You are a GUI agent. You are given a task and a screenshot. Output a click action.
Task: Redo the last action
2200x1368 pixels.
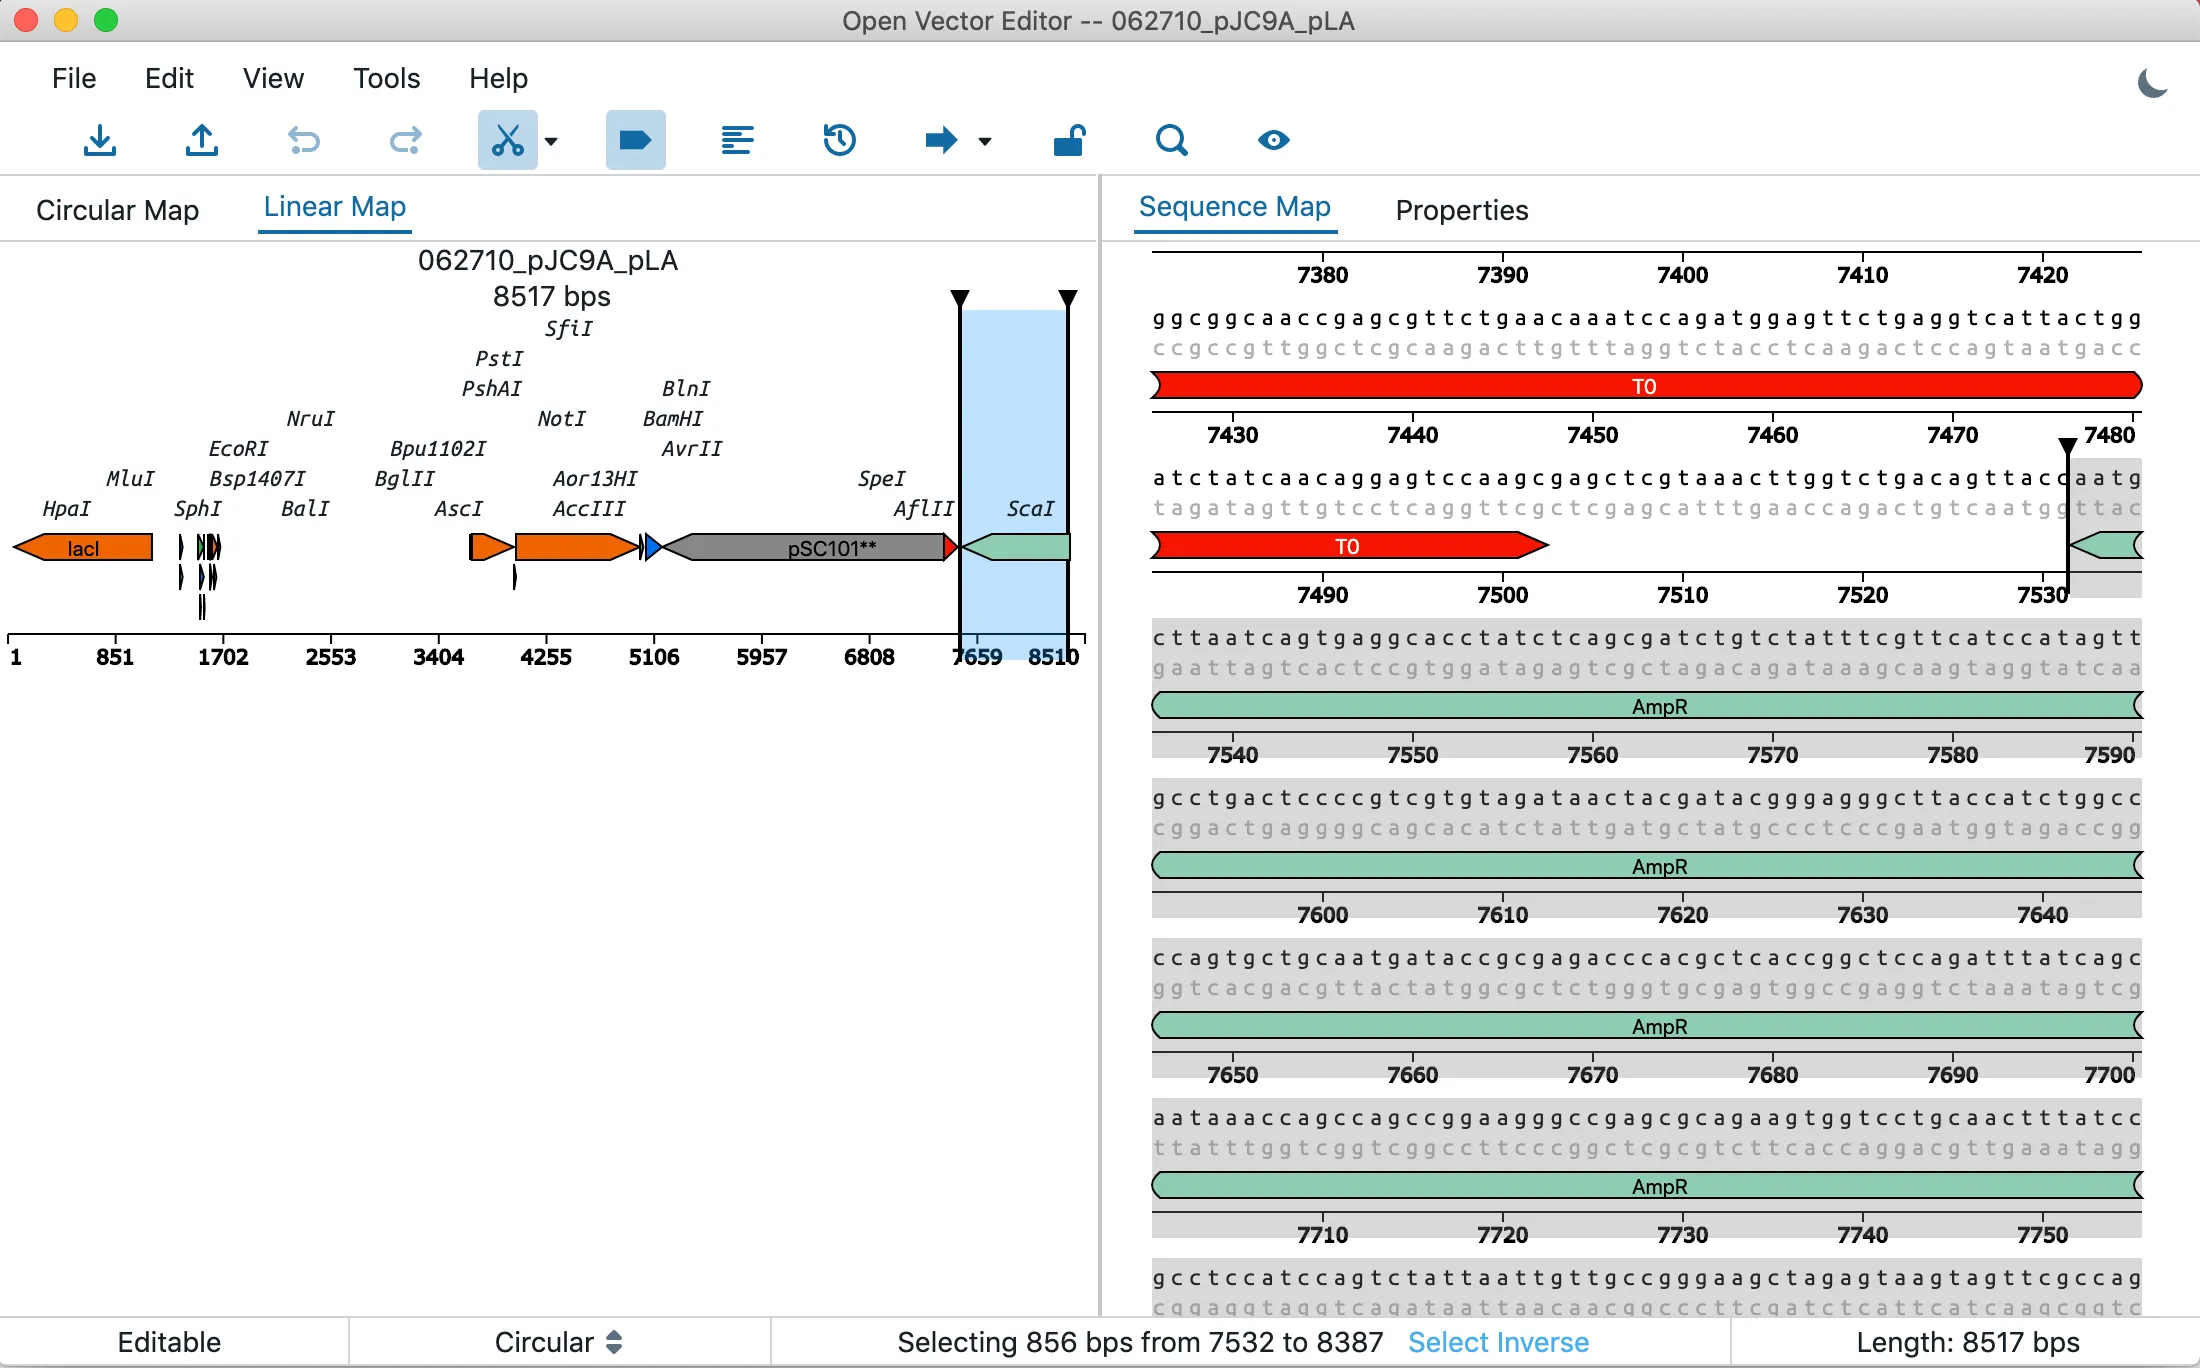(405, 140)
